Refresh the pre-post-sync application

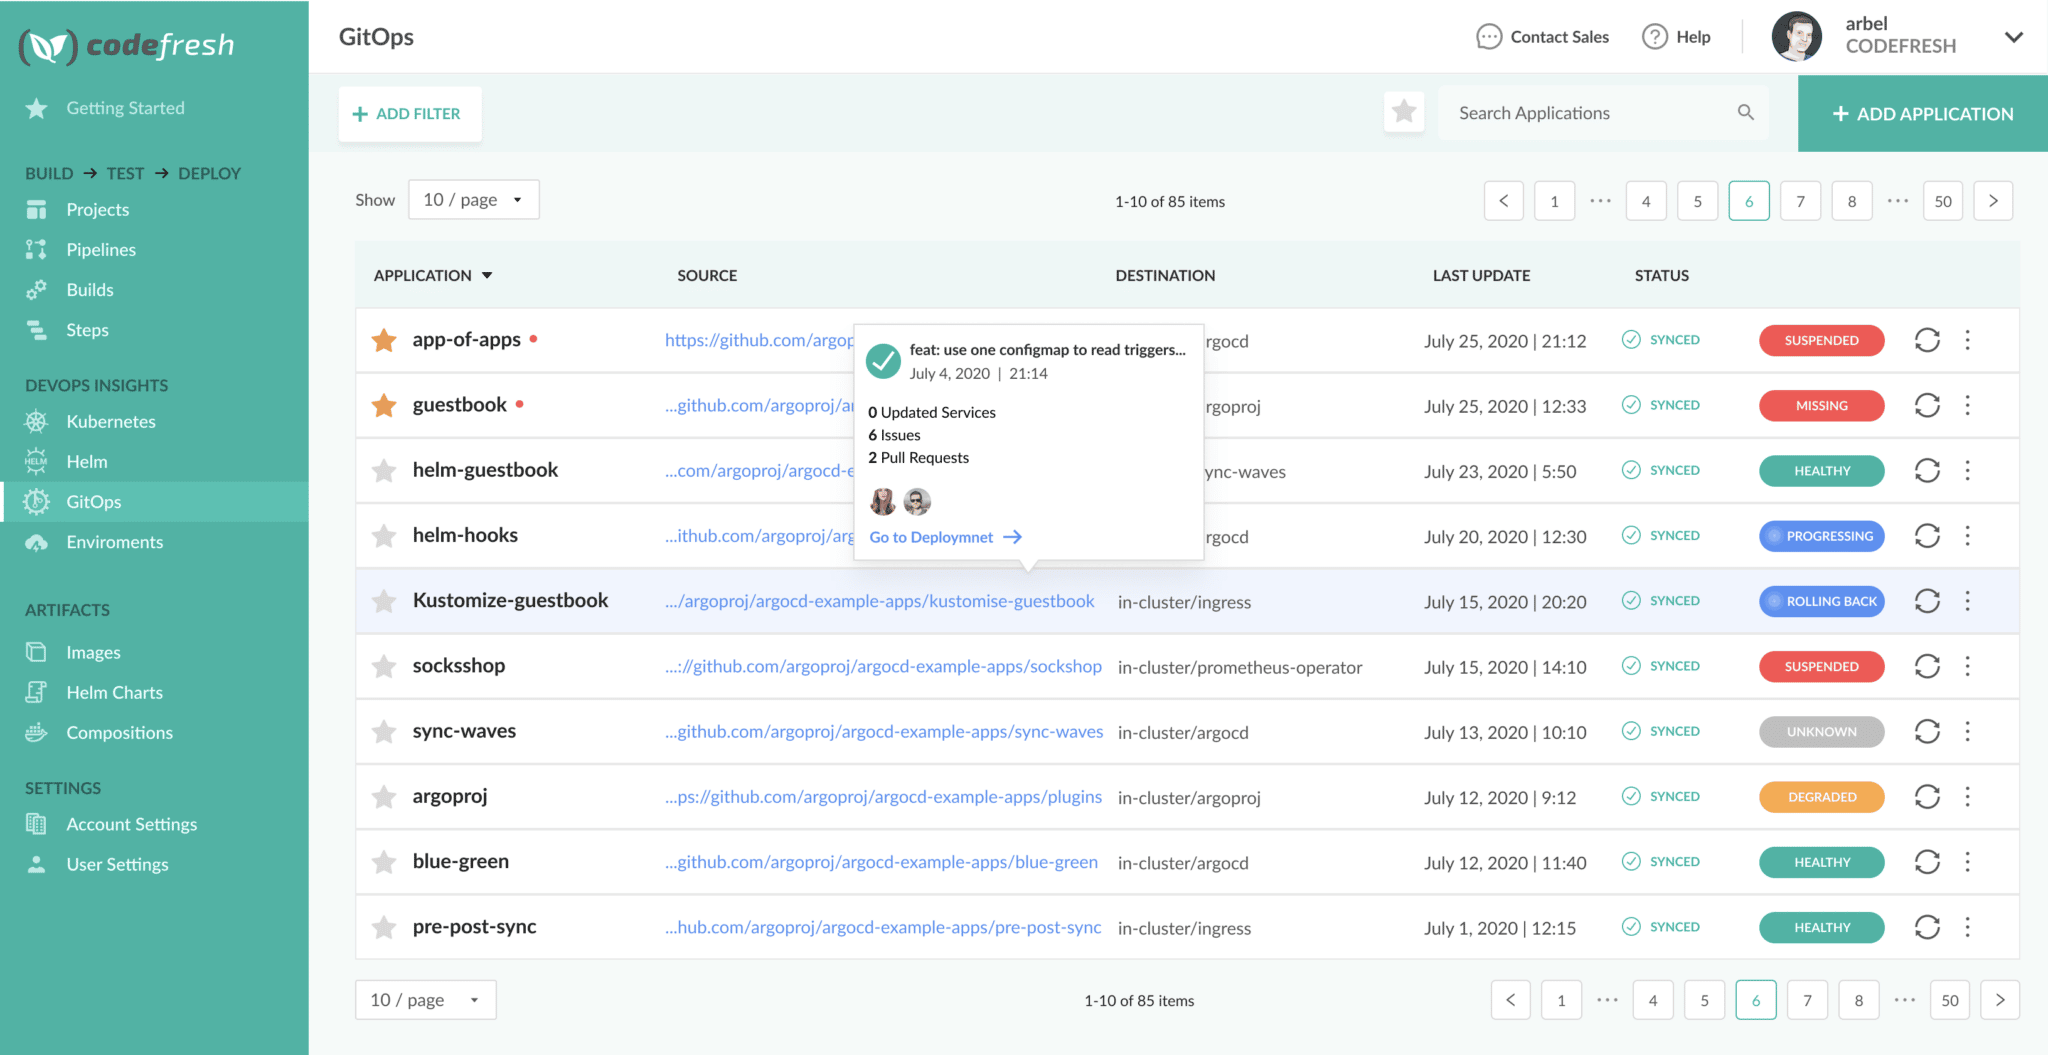click(x=1927, y=927)
